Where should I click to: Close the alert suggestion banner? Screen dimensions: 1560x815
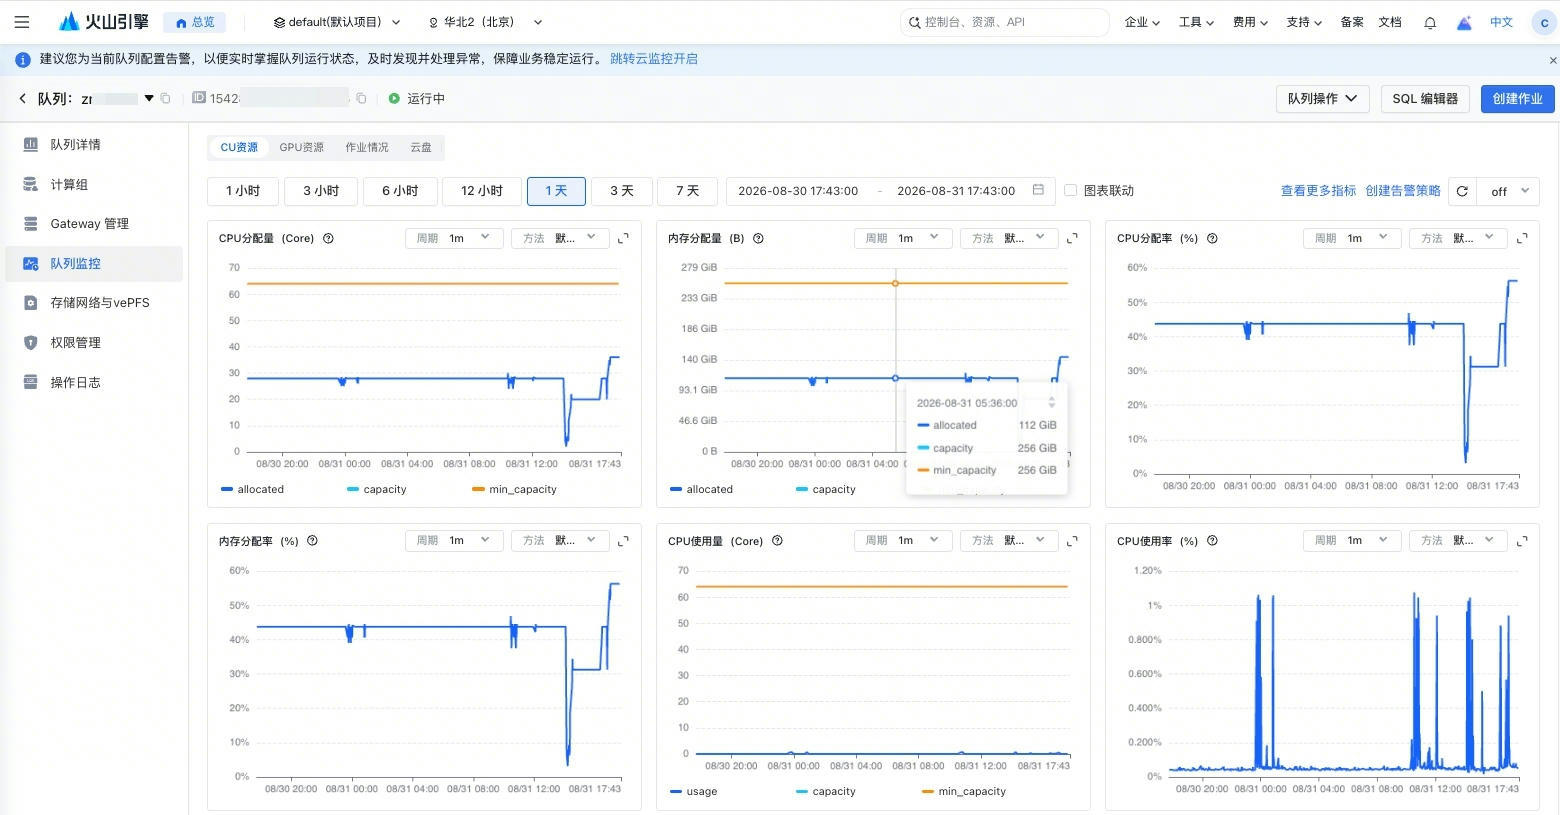click(1552, 60)
